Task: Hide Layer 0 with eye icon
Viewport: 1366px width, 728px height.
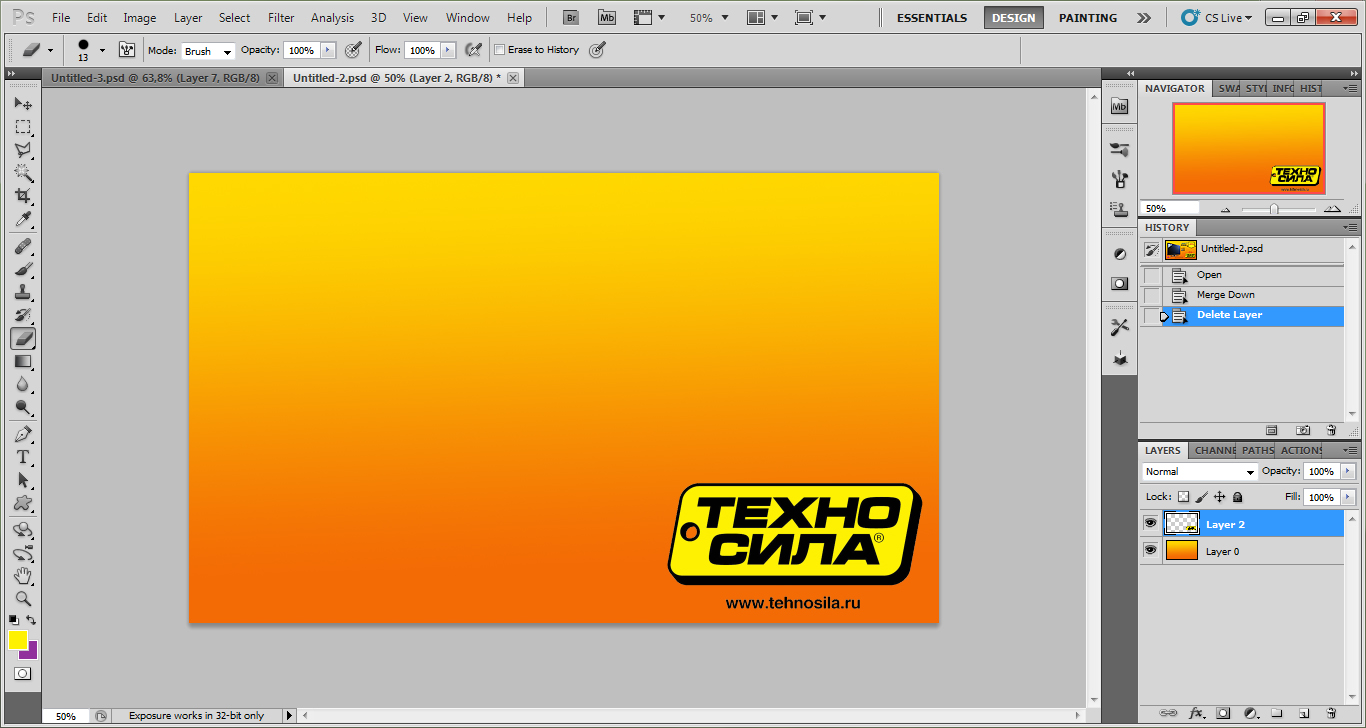Action: click(x=1150, y=550)
